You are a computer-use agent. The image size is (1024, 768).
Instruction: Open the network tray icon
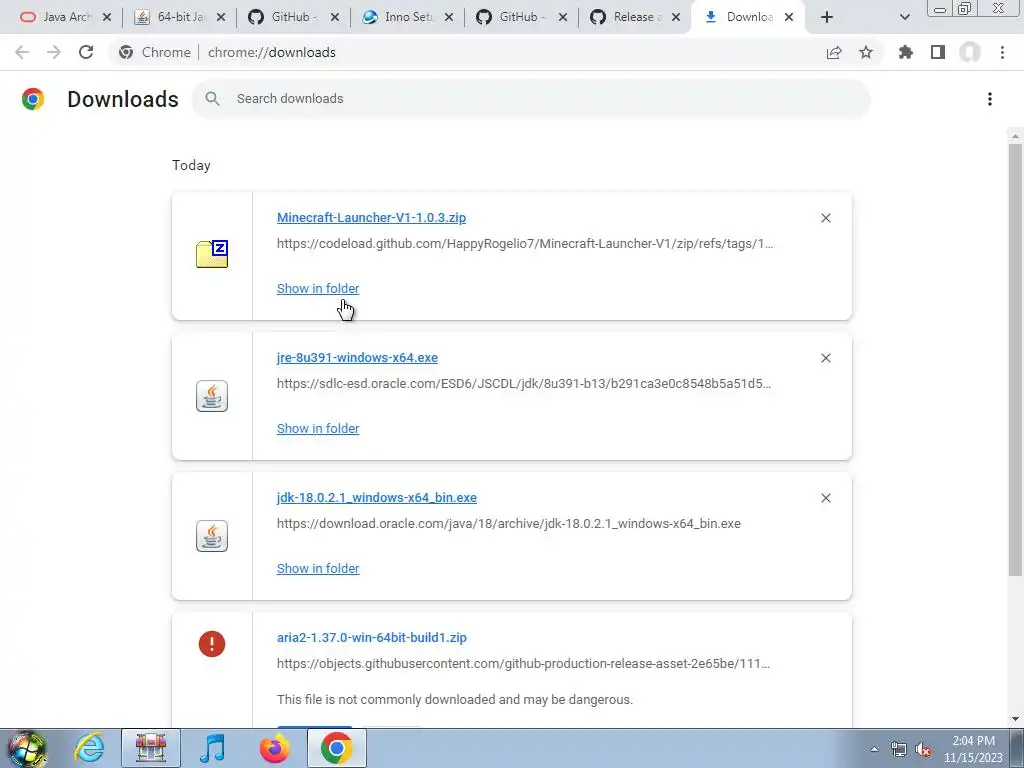[x=899, y=750]
